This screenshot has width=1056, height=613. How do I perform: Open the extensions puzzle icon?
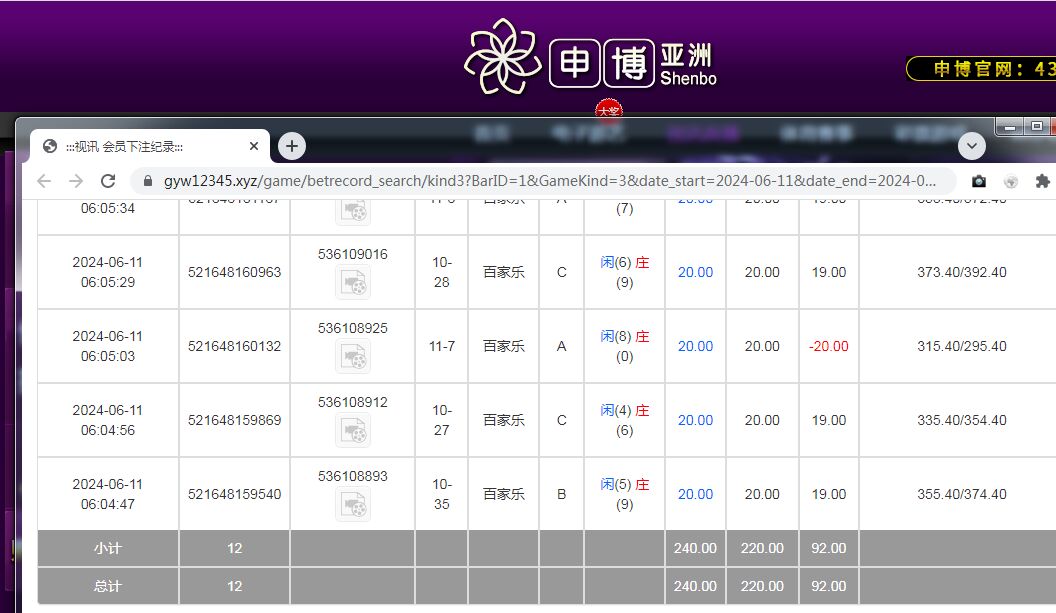[x=1042, y=181]
